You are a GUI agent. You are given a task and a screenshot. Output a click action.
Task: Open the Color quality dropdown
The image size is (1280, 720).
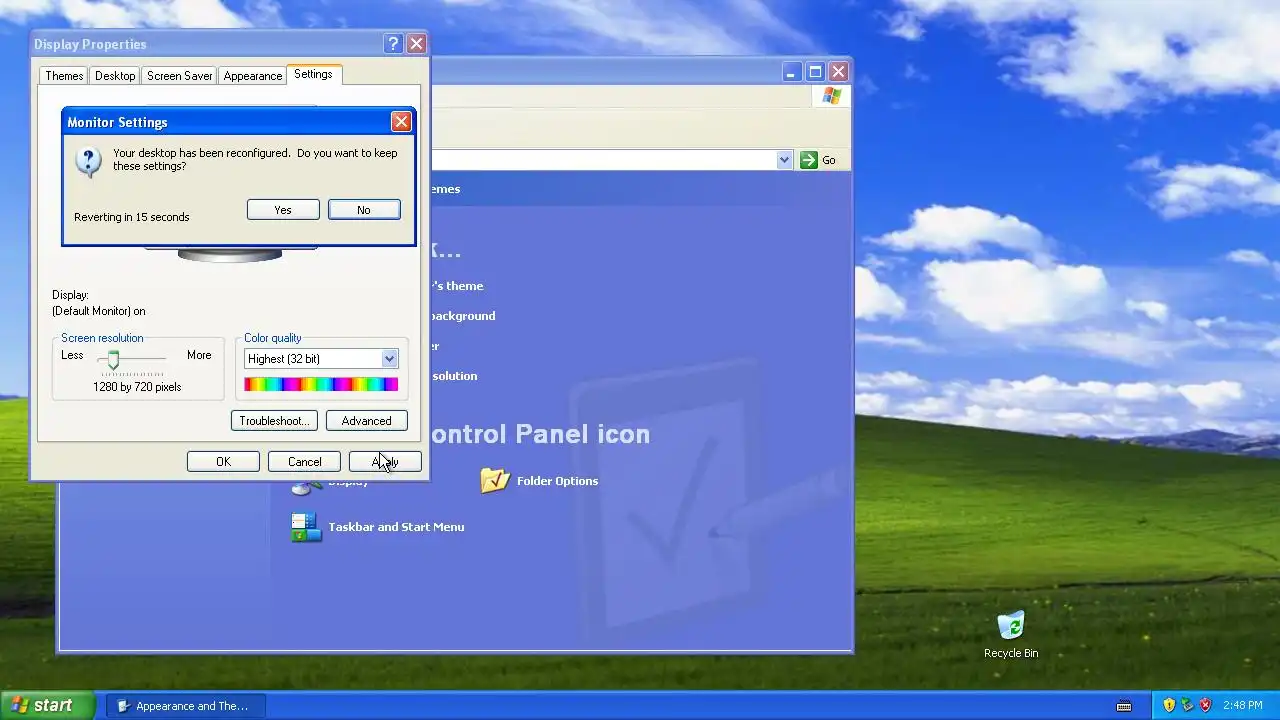click(x=389, y=359)
